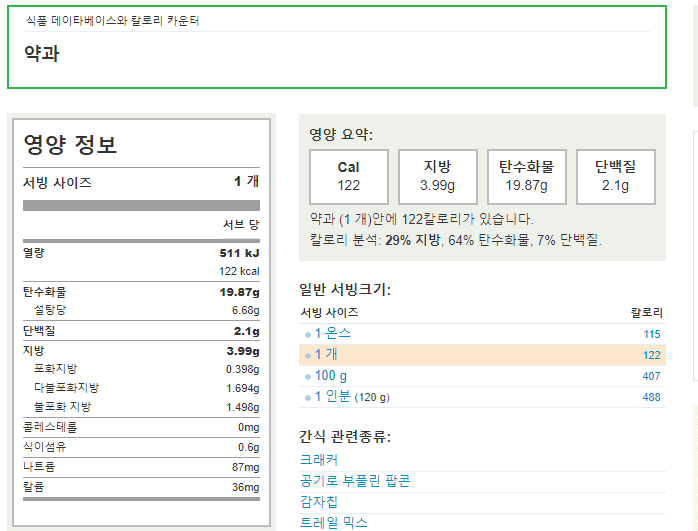This screenshot has height=531, width=698.
Task: Click the 칼로리 분석 breakdown text
Action: [455, 240]
